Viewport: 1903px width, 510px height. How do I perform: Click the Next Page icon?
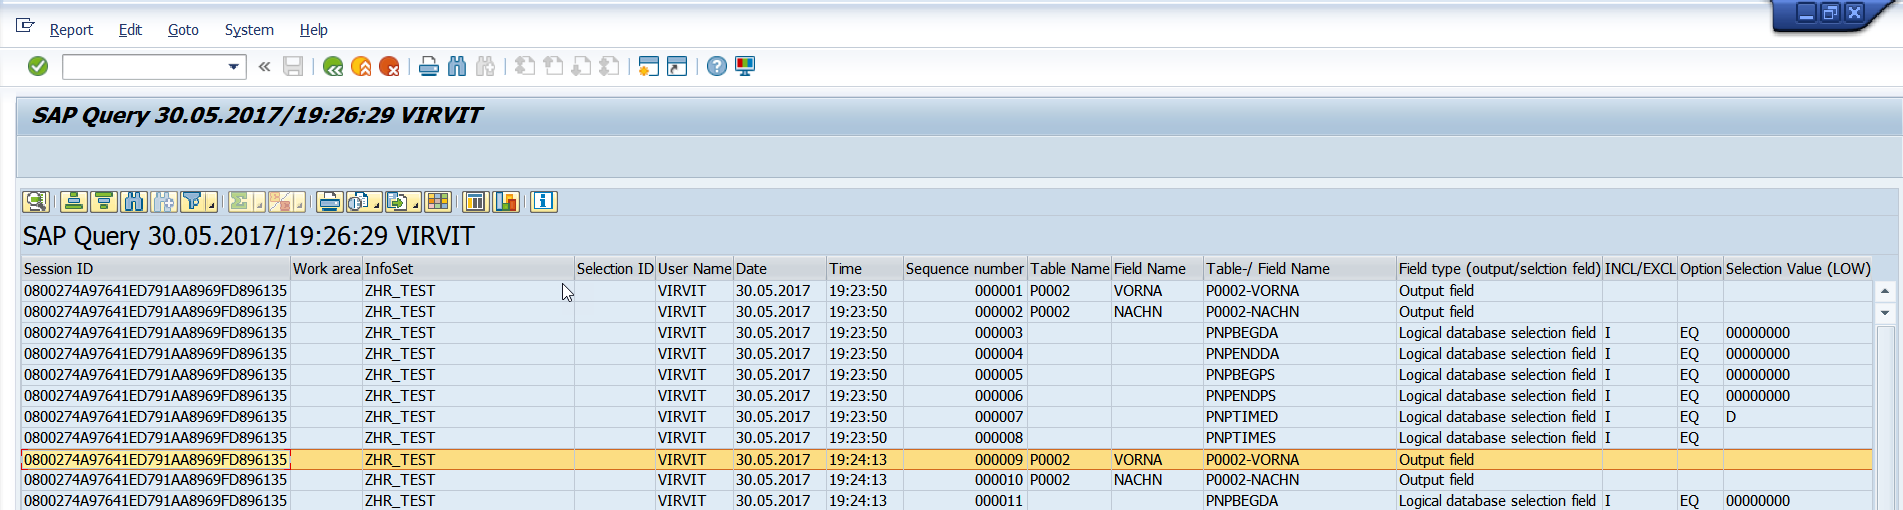(x=581, y=66)
